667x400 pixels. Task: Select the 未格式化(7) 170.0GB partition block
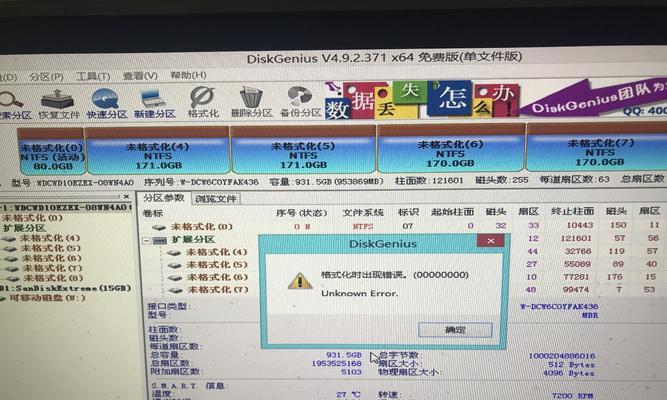click(x=599, y=147)
